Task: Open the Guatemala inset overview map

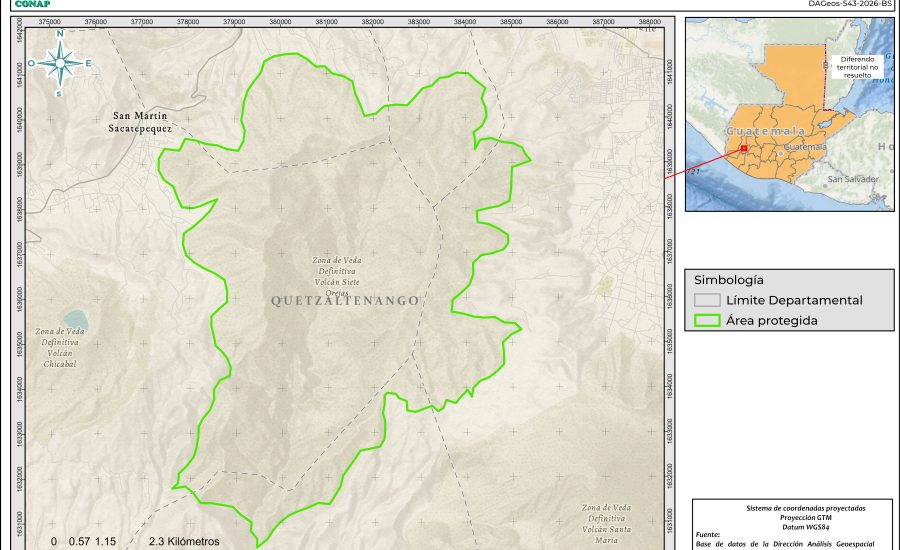Action: [x=789, y=115]
